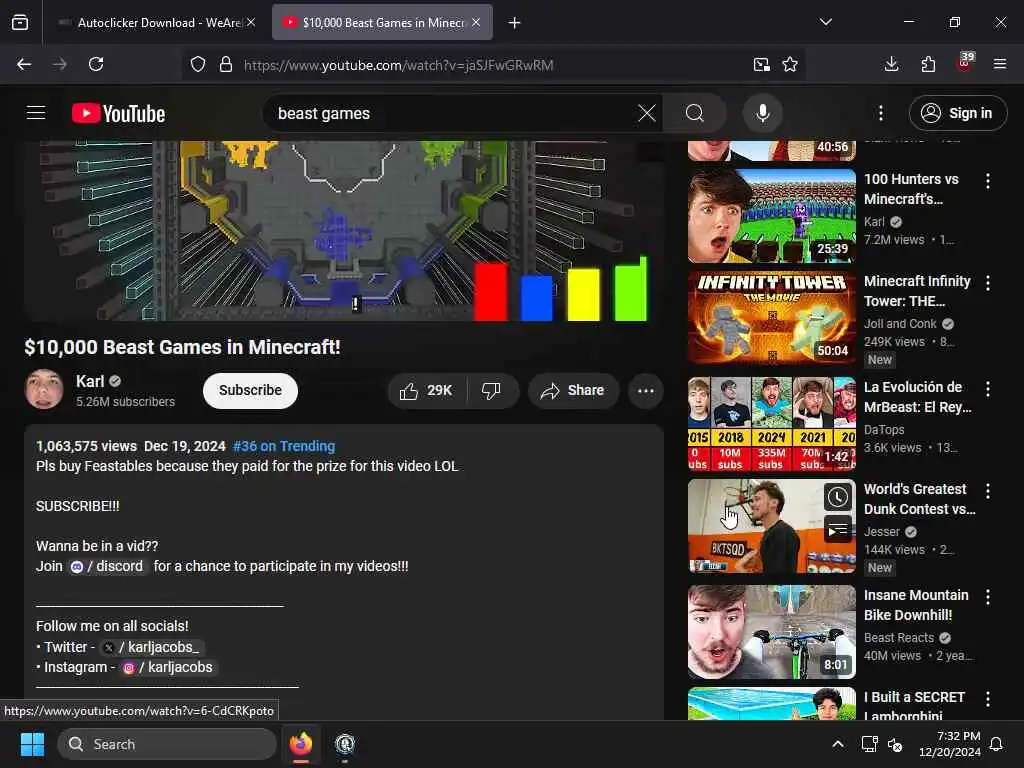Open options for Minecraft Infinity Tower video
1024x768 pixels.
[987, 283]
